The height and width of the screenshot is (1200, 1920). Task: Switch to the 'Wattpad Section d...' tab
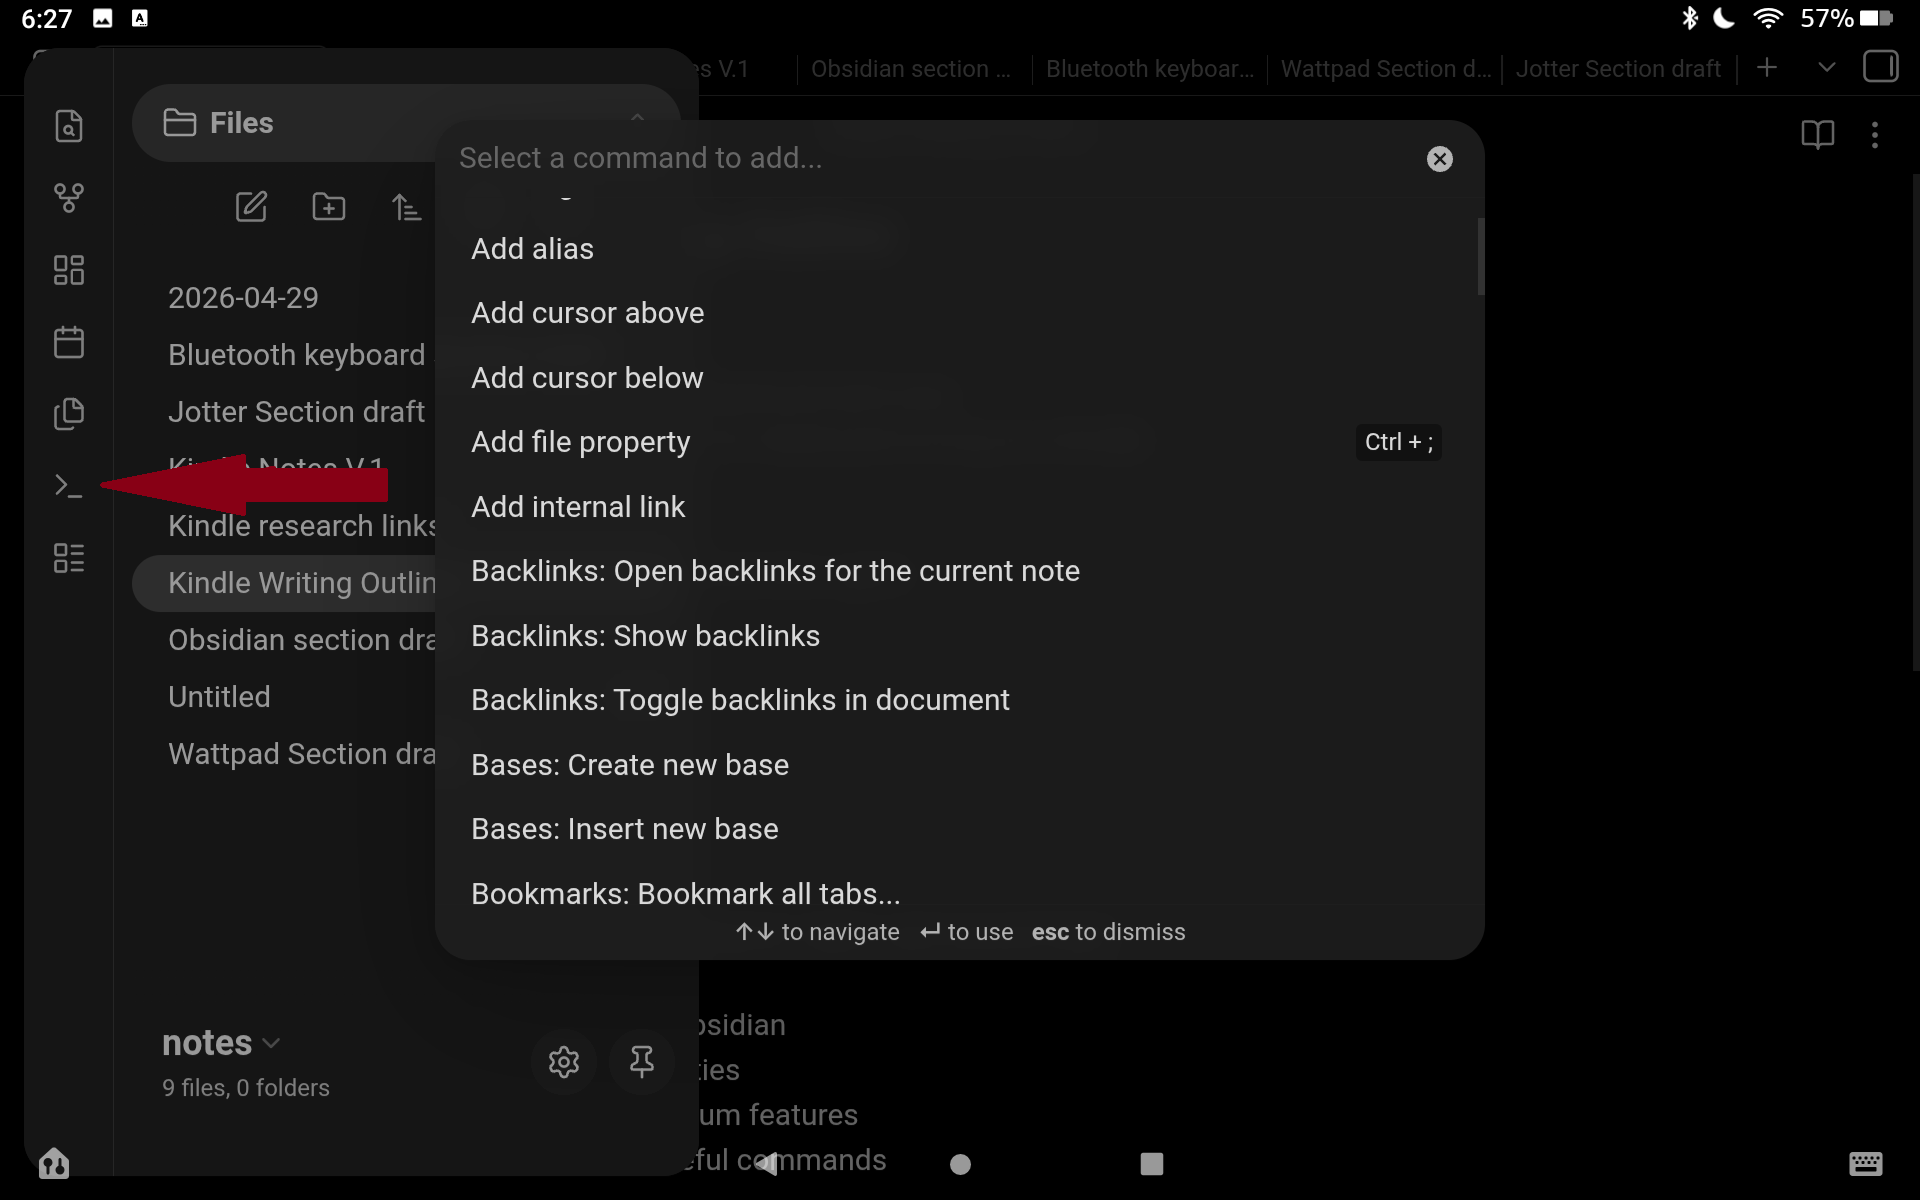(1385, 69)
